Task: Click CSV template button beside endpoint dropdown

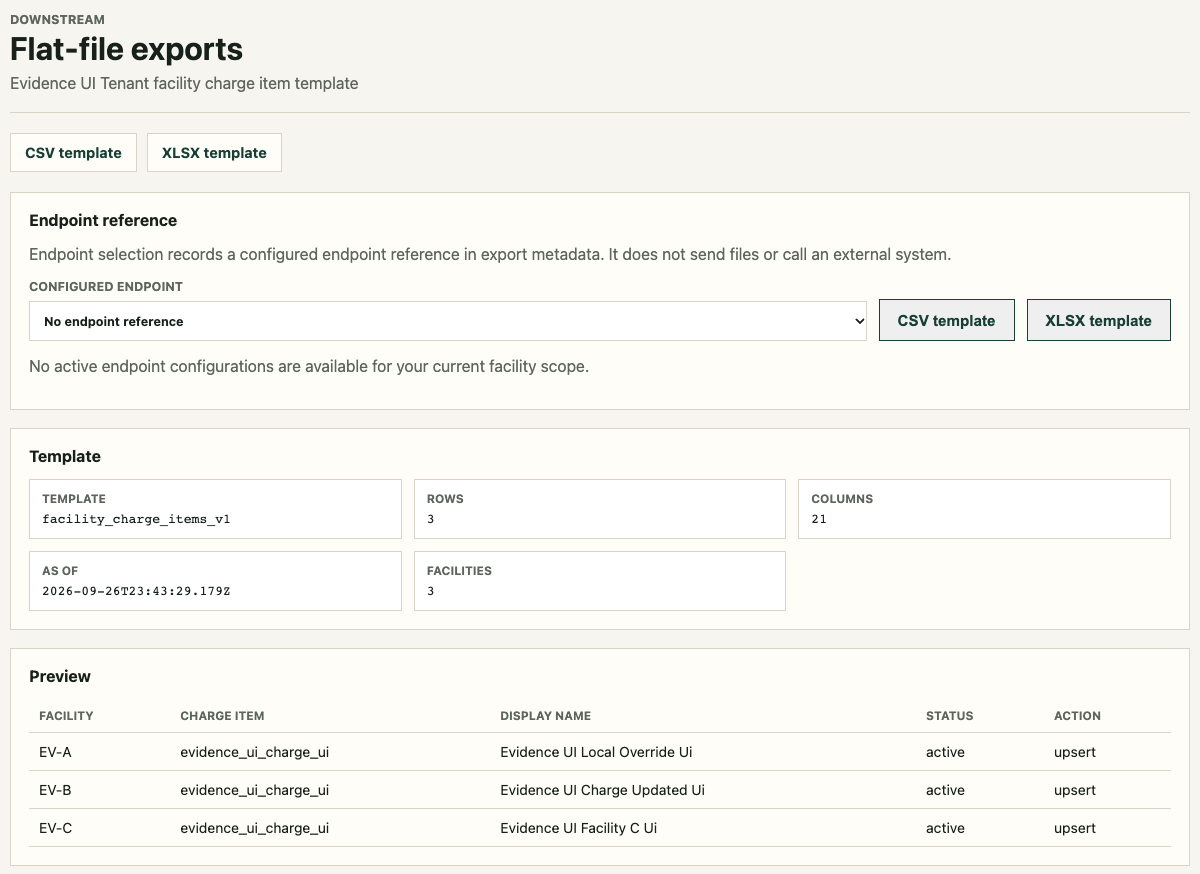Action: tap(946, 320)
